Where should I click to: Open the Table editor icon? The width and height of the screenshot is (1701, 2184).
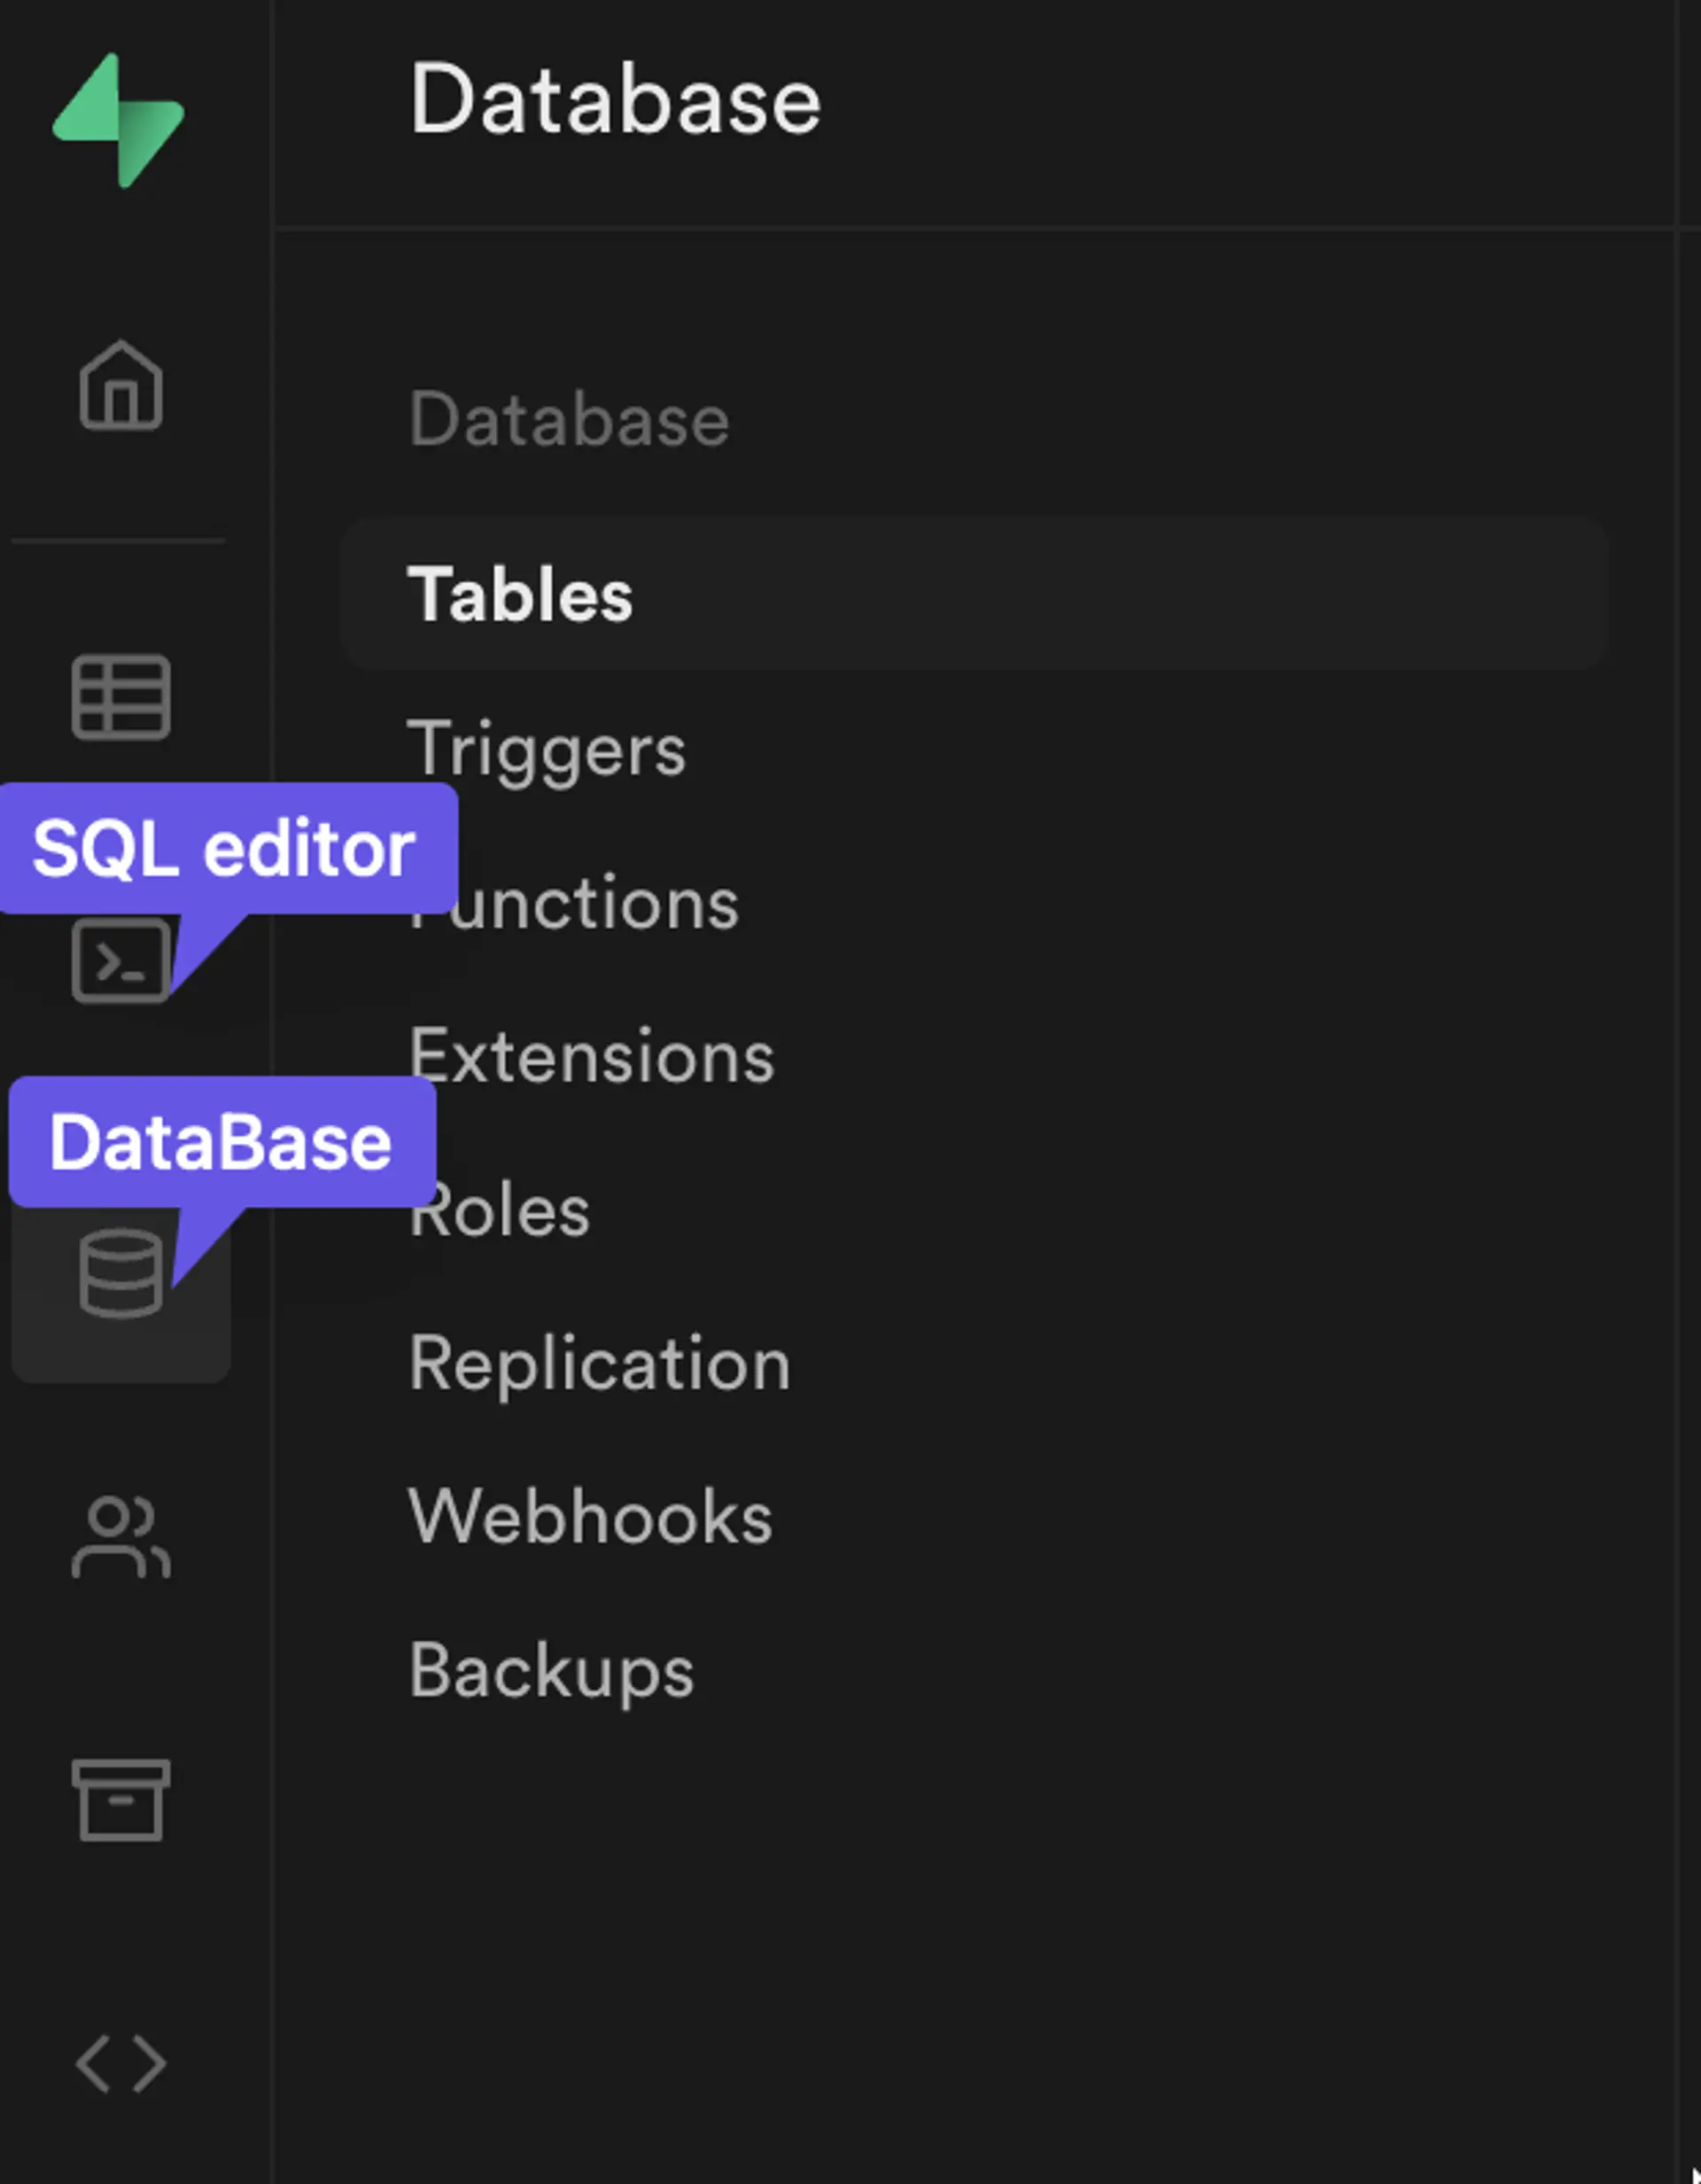(x=121, y=697)
